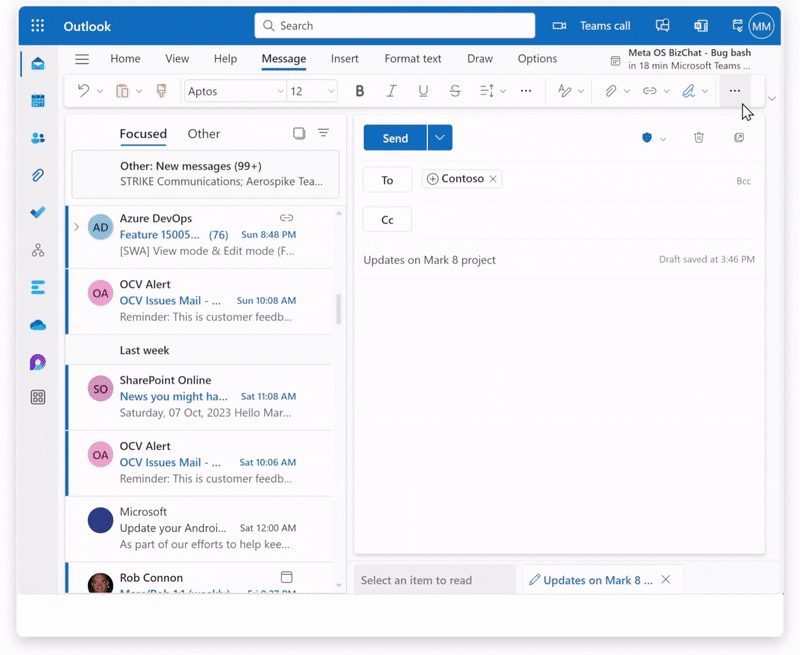Open People in the left sidebar

click(38, 138)
